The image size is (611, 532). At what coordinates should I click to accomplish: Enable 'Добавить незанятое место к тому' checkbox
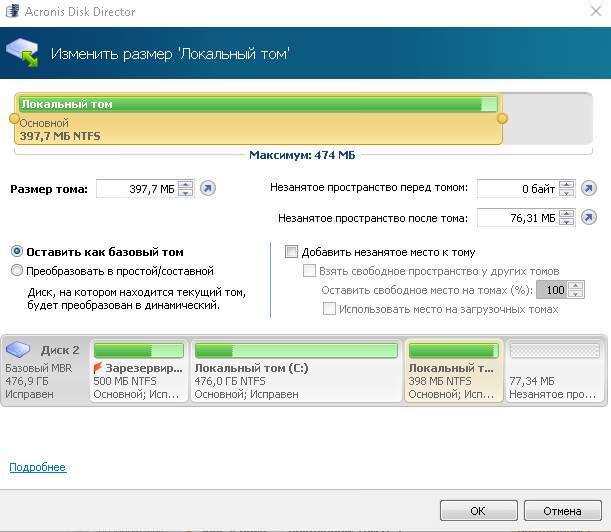291,251
